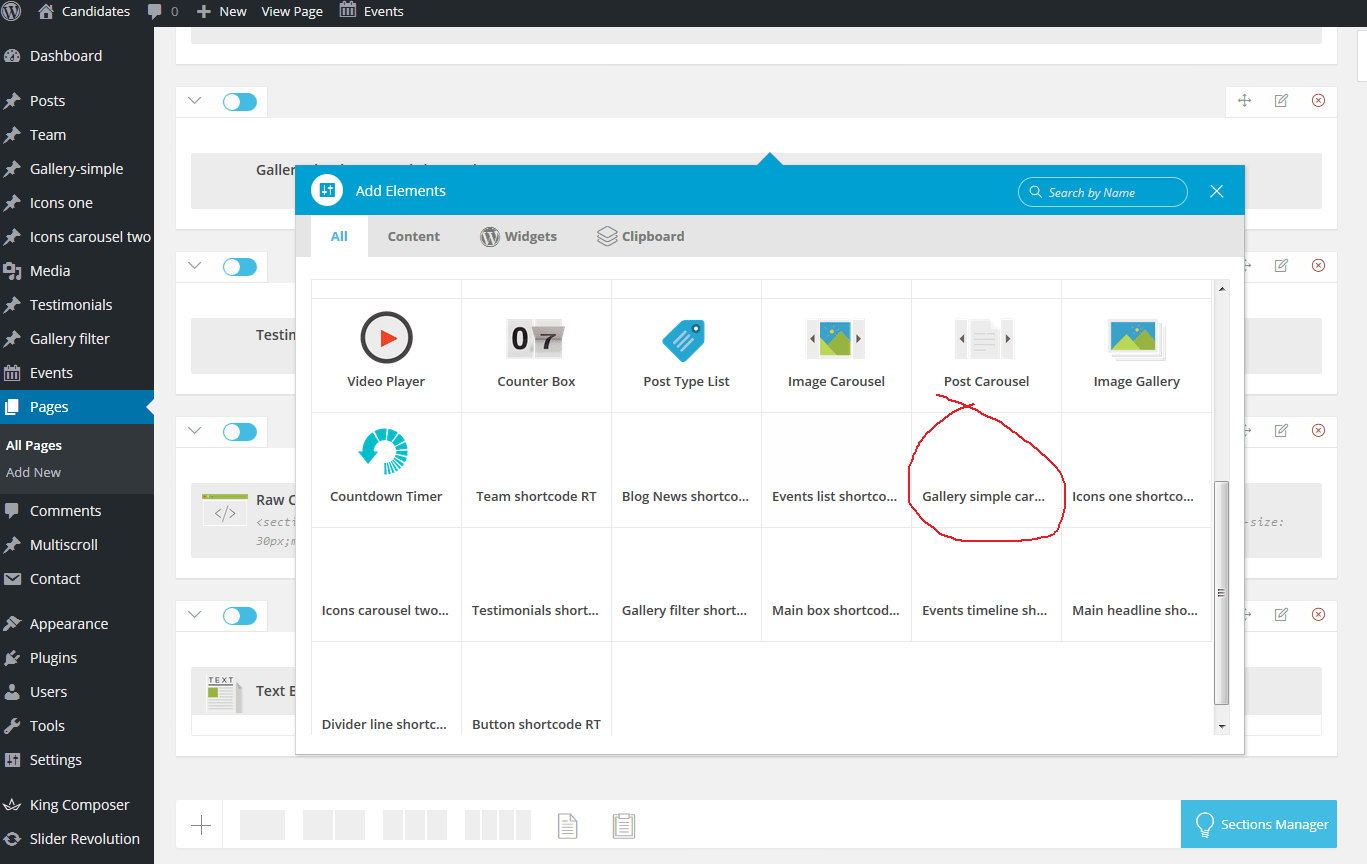The width and height of the screenshot is (1367, 864).
Task: Click the red delete icon on first row
Action: pos(1318,101)
